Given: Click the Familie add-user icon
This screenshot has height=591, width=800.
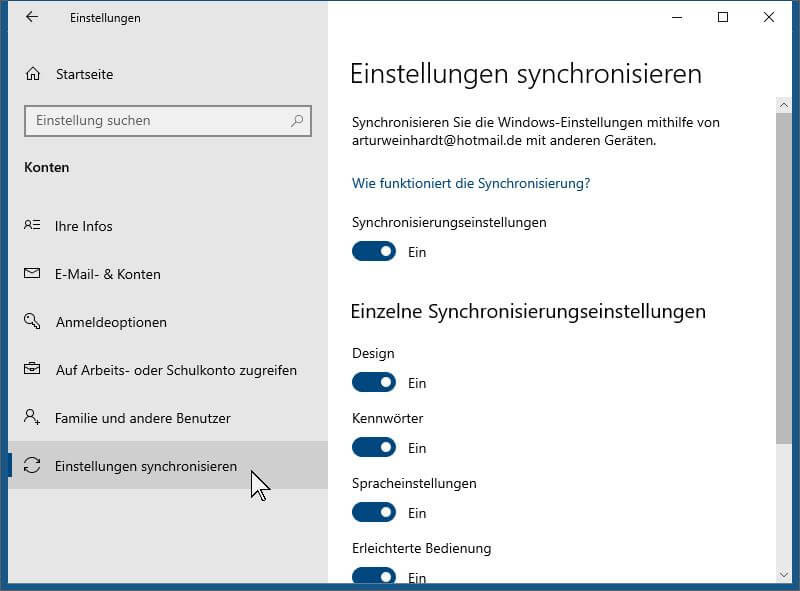Looking at the screenshot, I should click(x=32, y=417).
